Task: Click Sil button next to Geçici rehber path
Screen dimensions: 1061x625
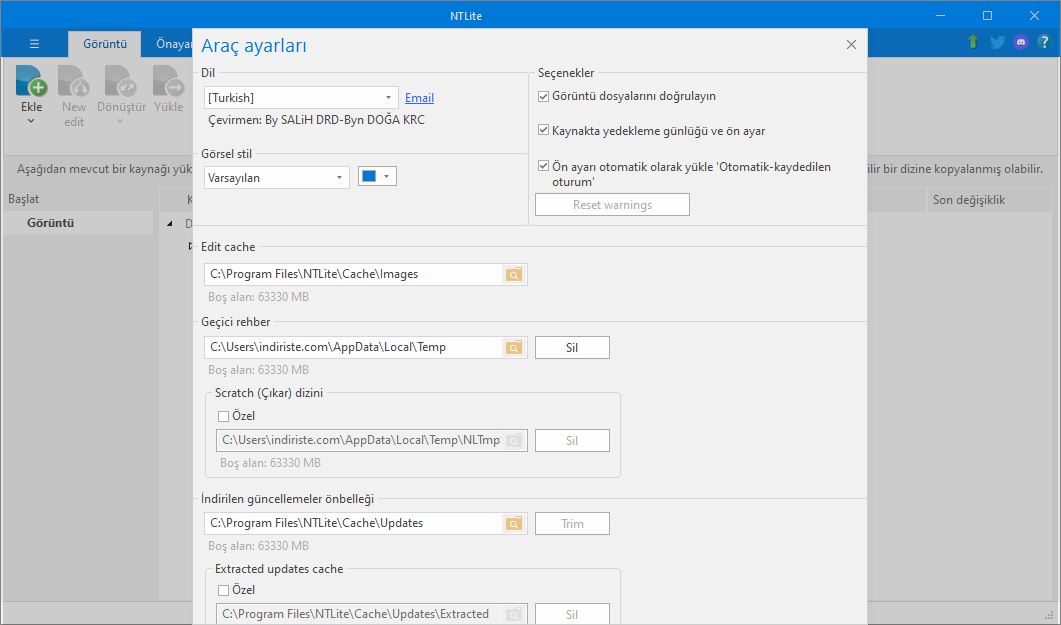Action: (x=572, y=348)
